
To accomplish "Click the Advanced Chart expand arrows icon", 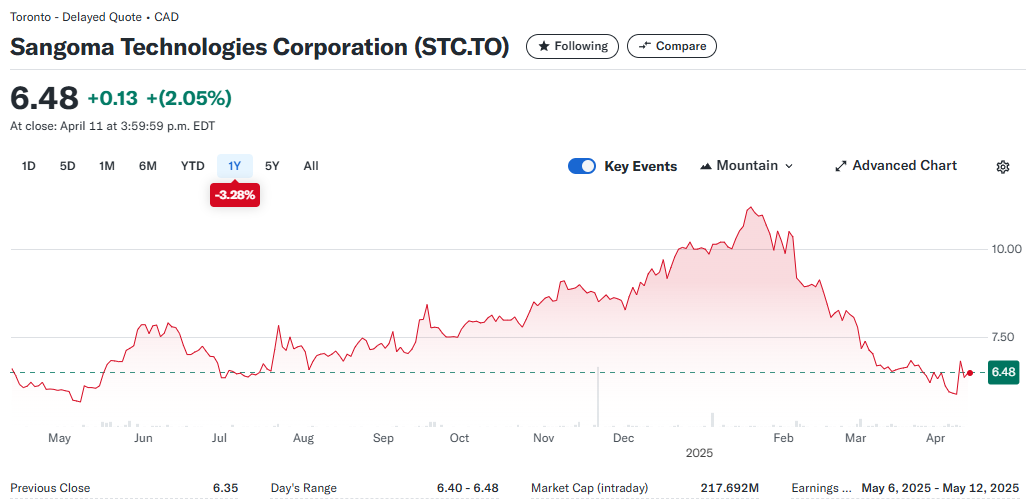I will [x=840, y=166].
